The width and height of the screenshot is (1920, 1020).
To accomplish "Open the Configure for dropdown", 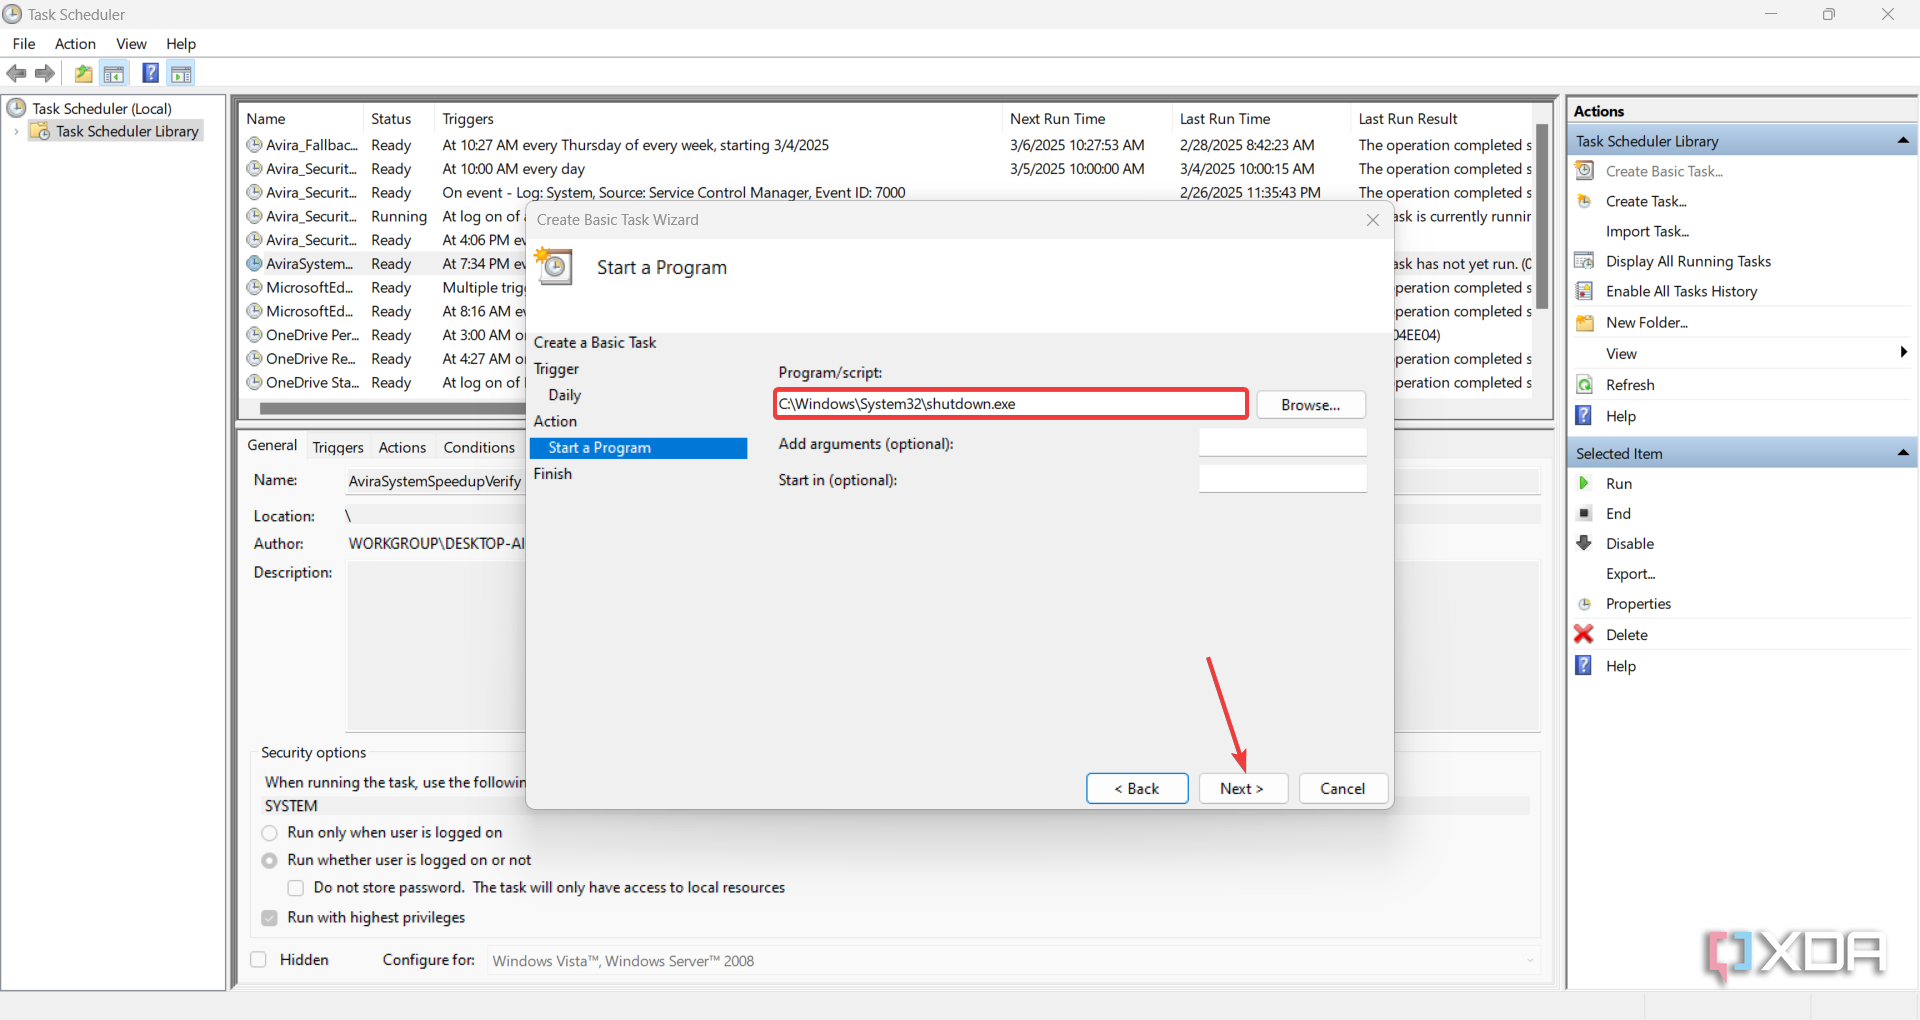I will [1014, 961].
